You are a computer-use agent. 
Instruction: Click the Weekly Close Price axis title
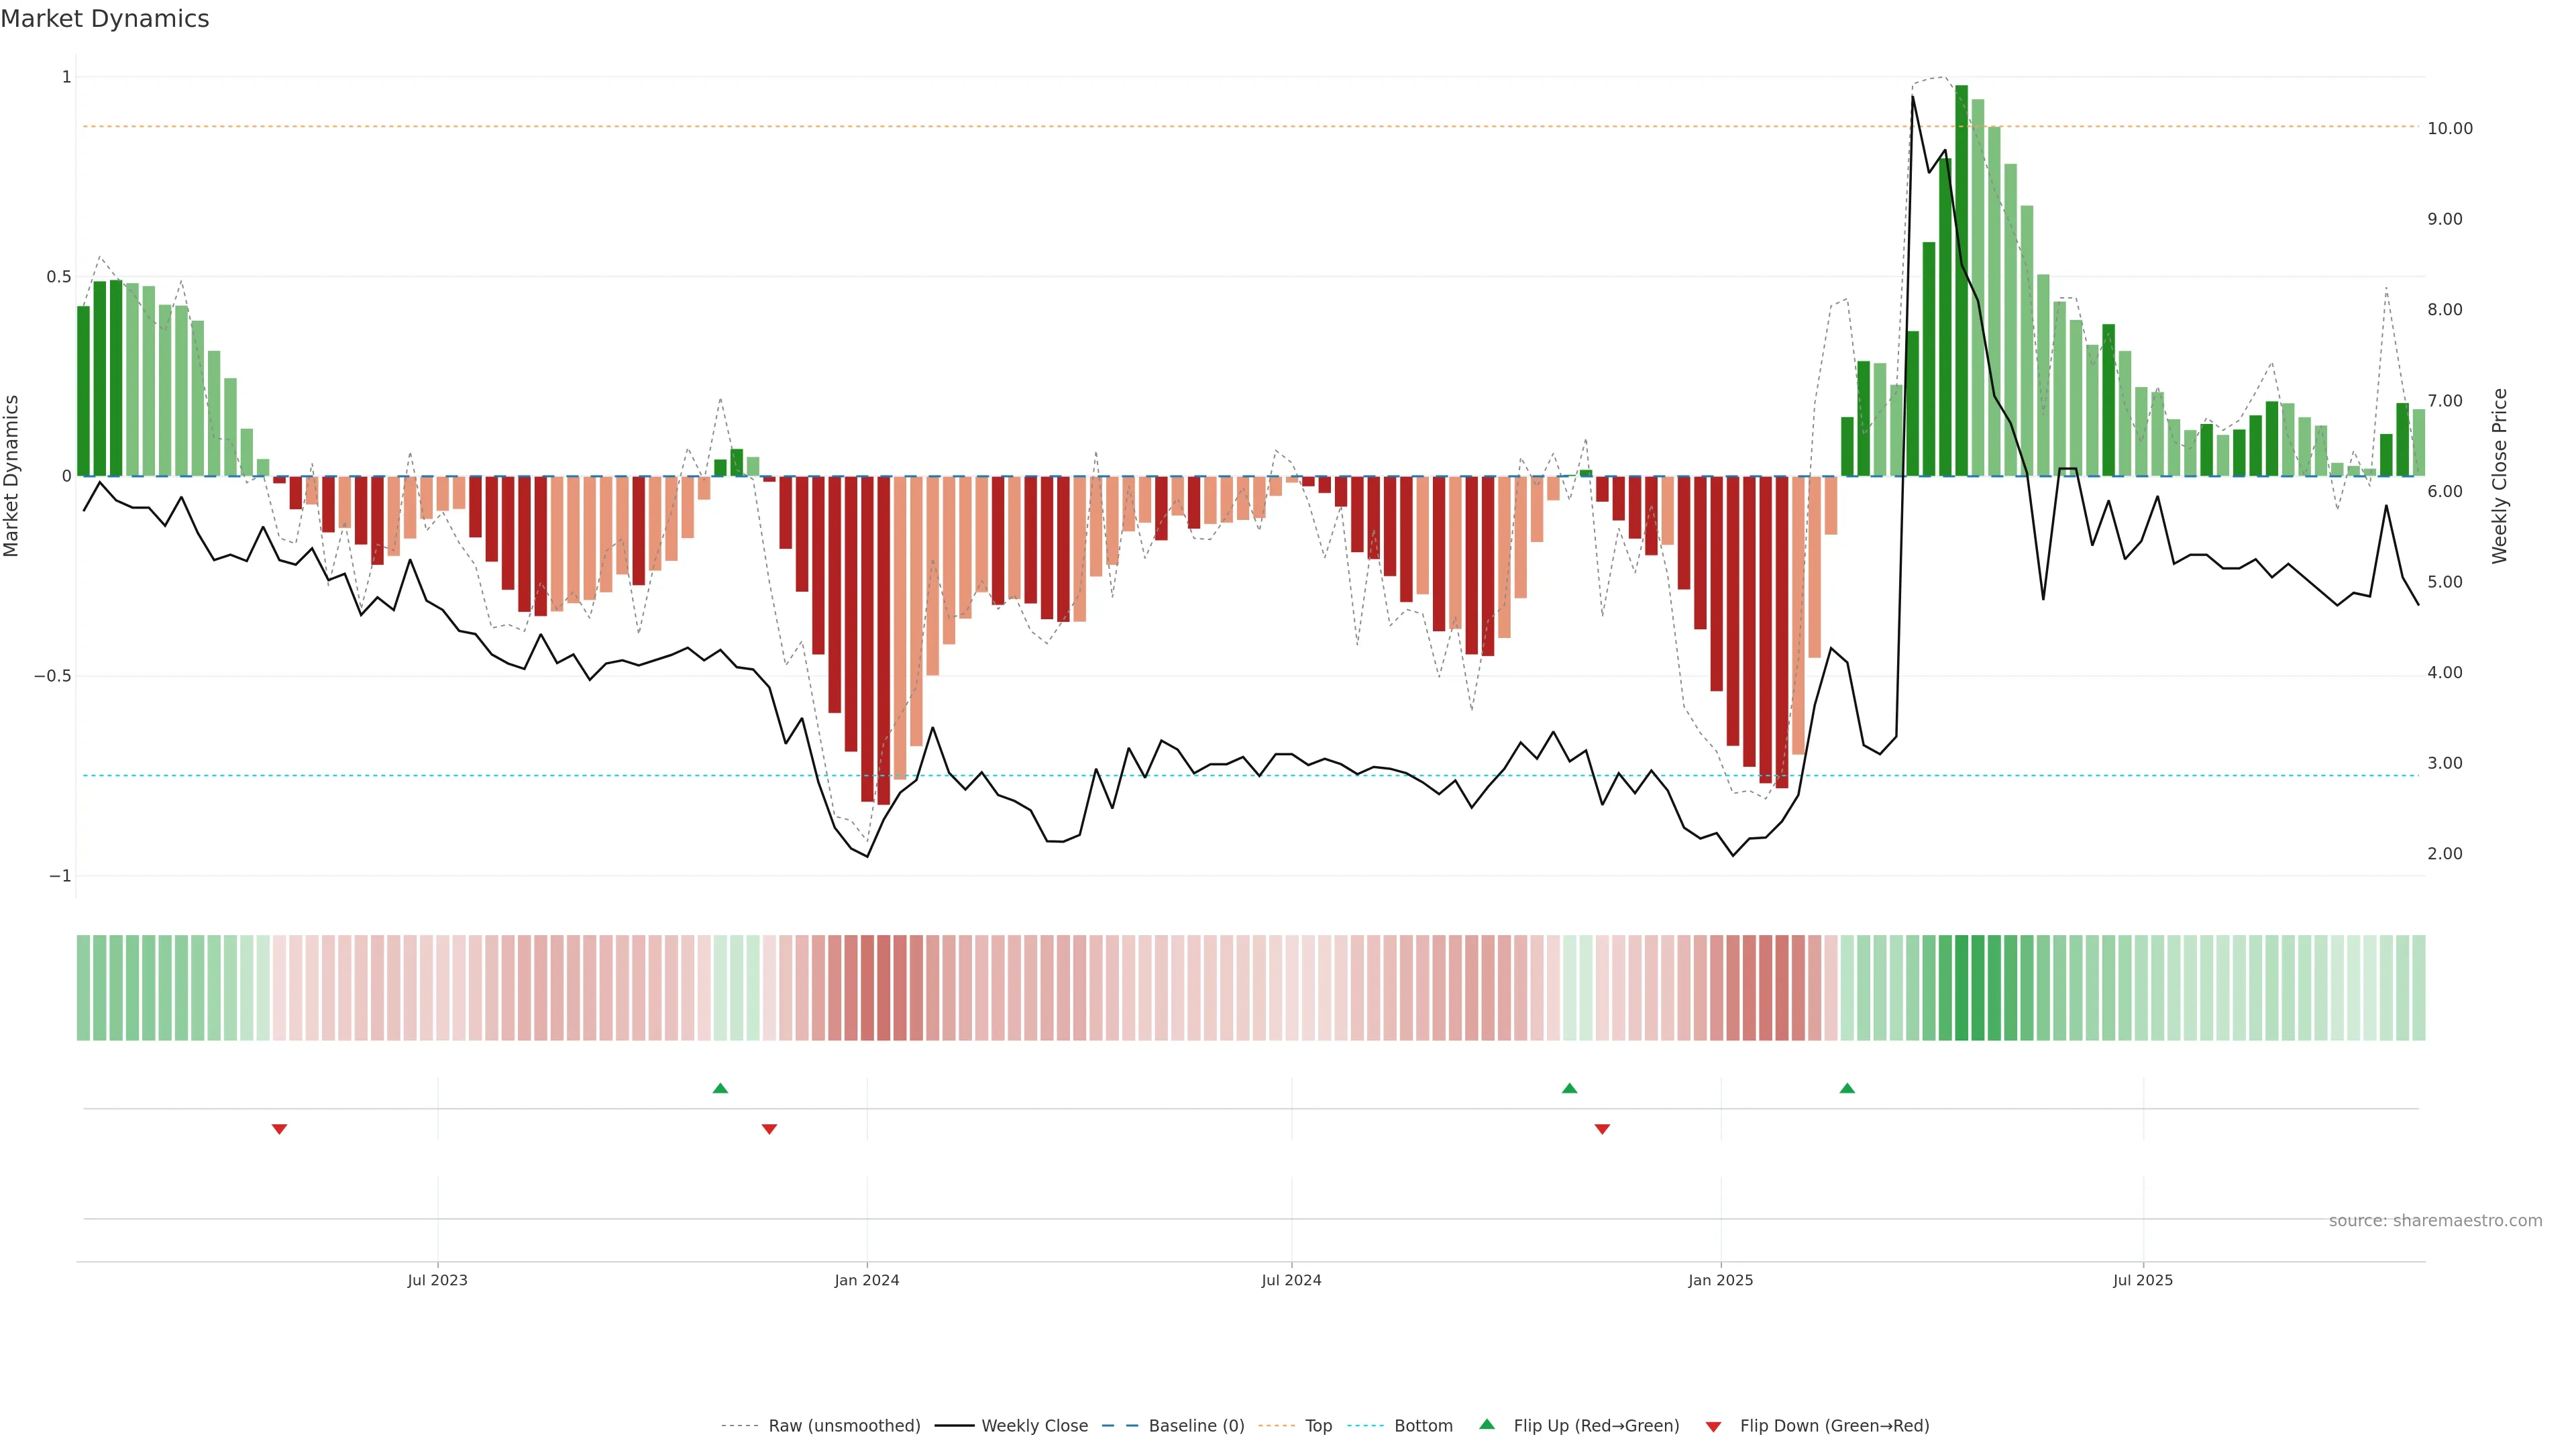(x=2499, y=476)
